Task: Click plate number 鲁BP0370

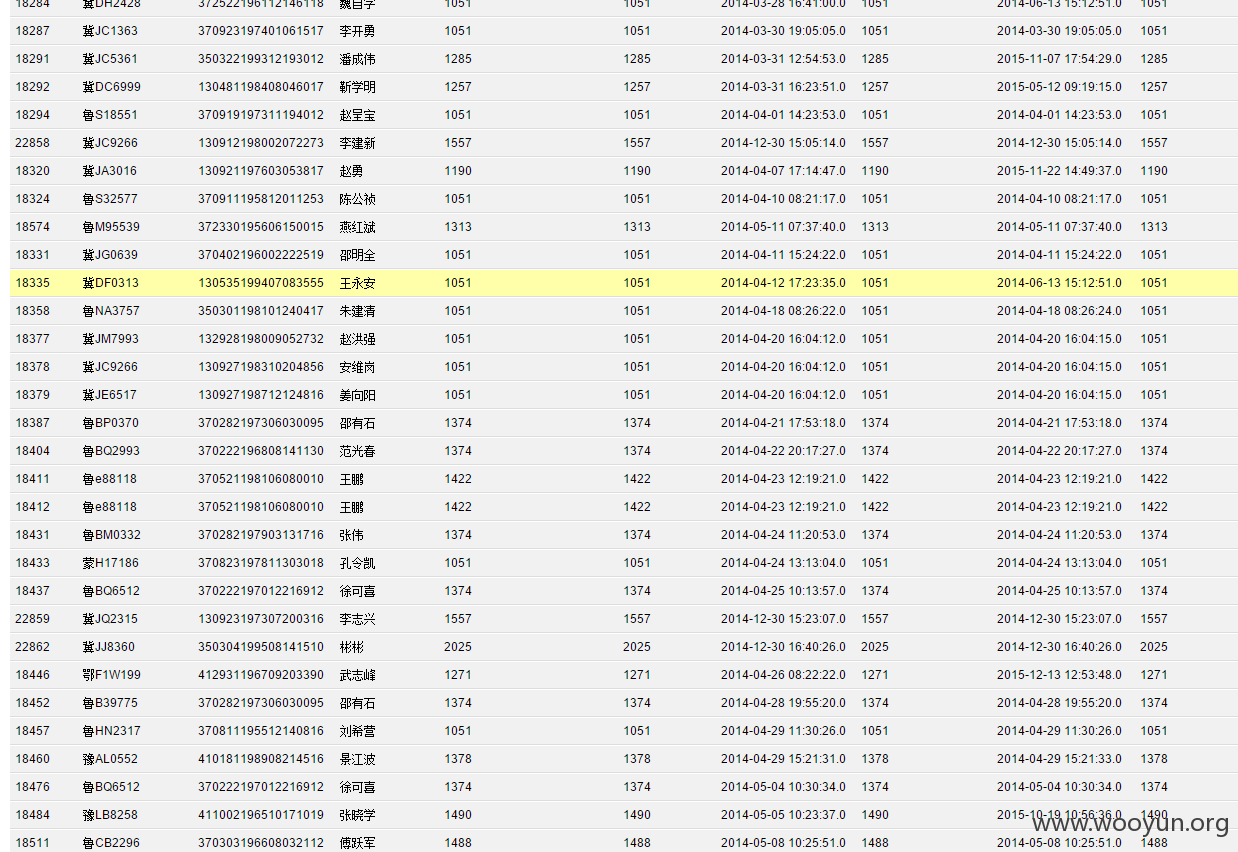Action: click(x=111, y=423)
